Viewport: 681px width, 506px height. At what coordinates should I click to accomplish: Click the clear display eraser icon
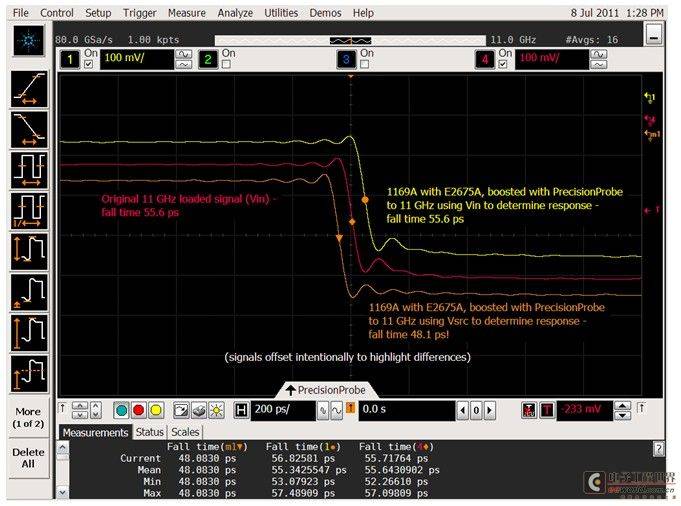pyautogui.click(x=199, y=410)
